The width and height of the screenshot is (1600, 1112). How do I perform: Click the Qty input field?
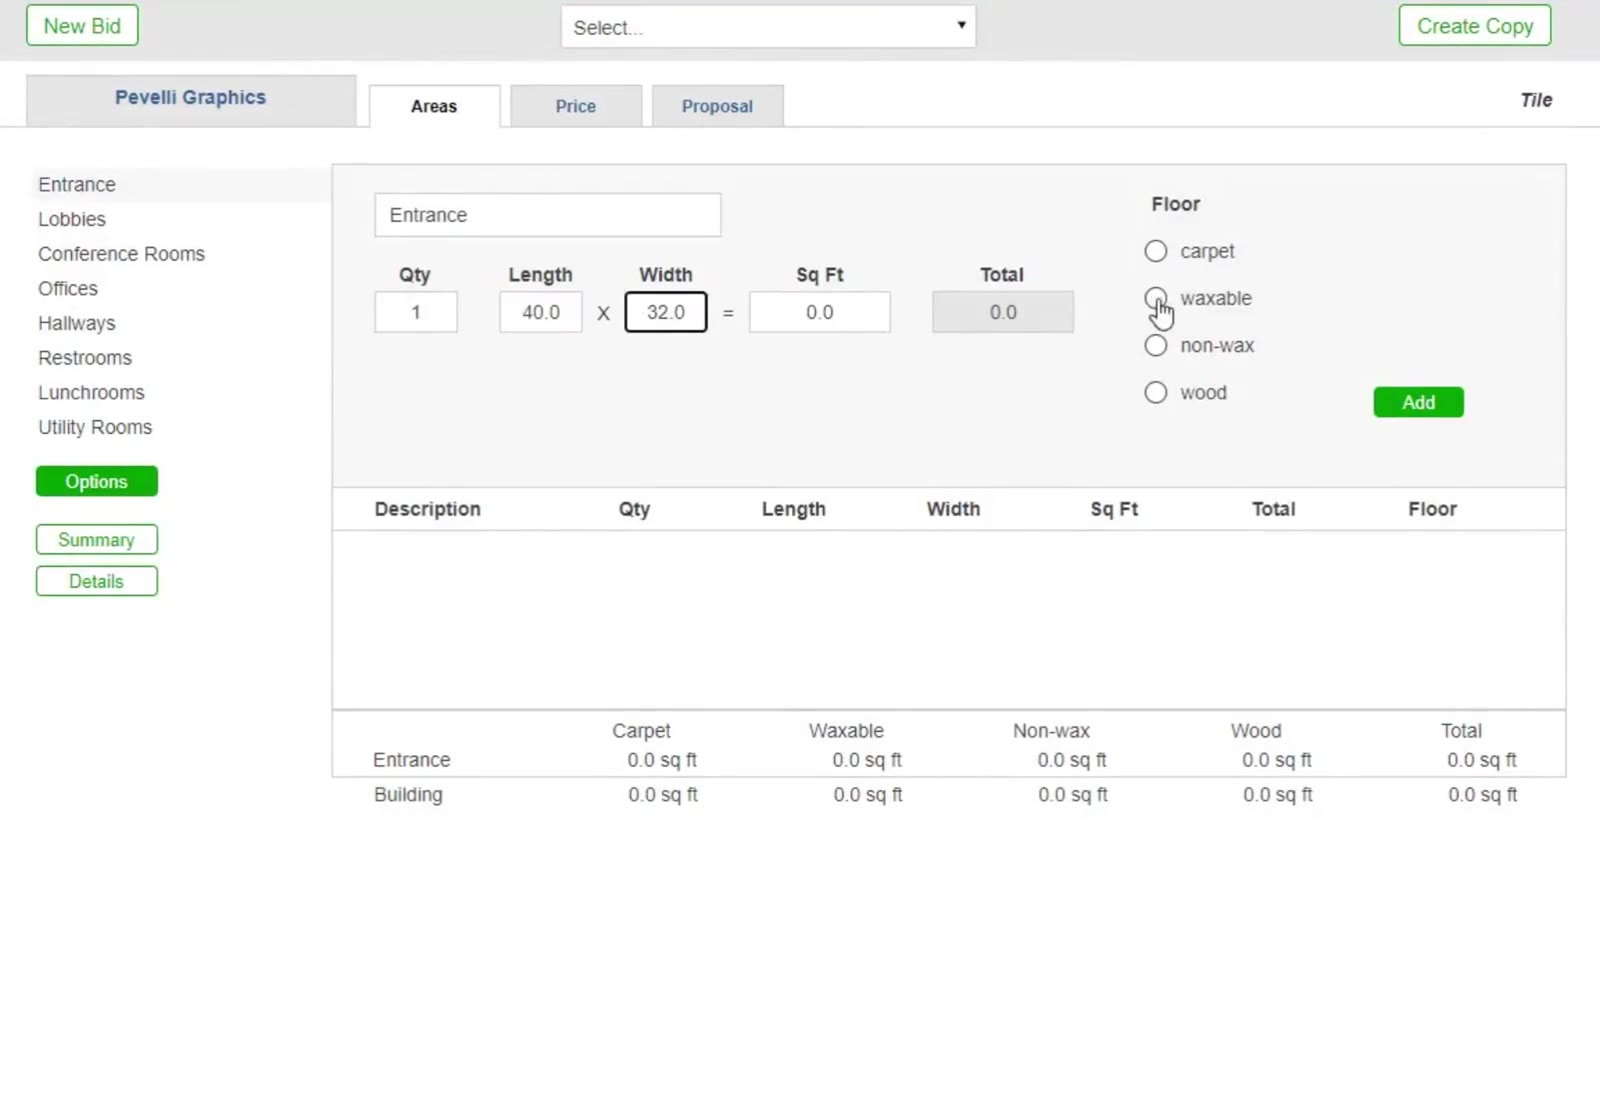pyautogui.click(x=416, y=312)
